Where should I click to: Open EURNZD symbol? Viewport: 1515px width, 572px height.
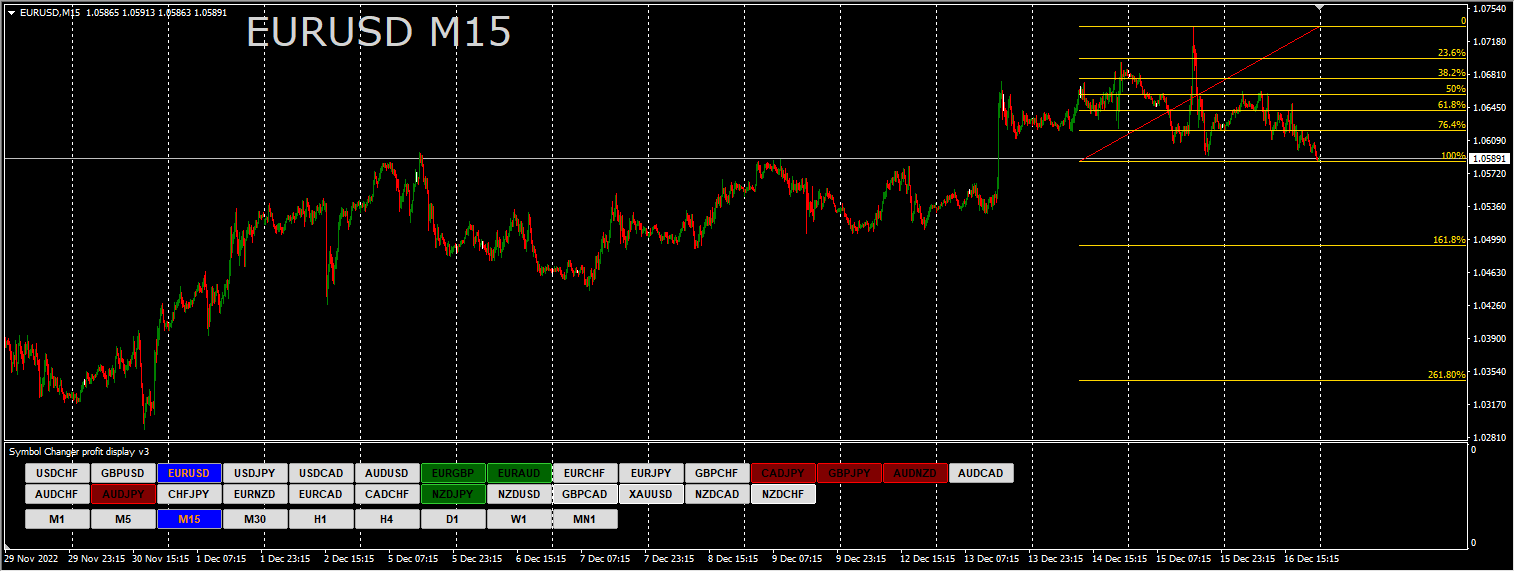pos(255,494)
